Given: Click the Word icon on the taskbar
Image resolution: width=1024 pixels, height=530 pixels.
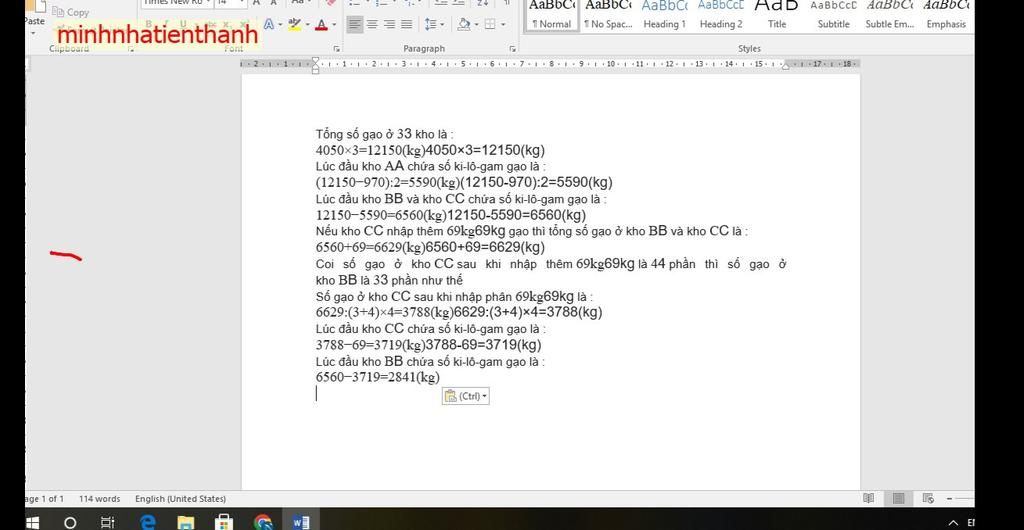Looking at the screenshot, I should tap(301, 522).
